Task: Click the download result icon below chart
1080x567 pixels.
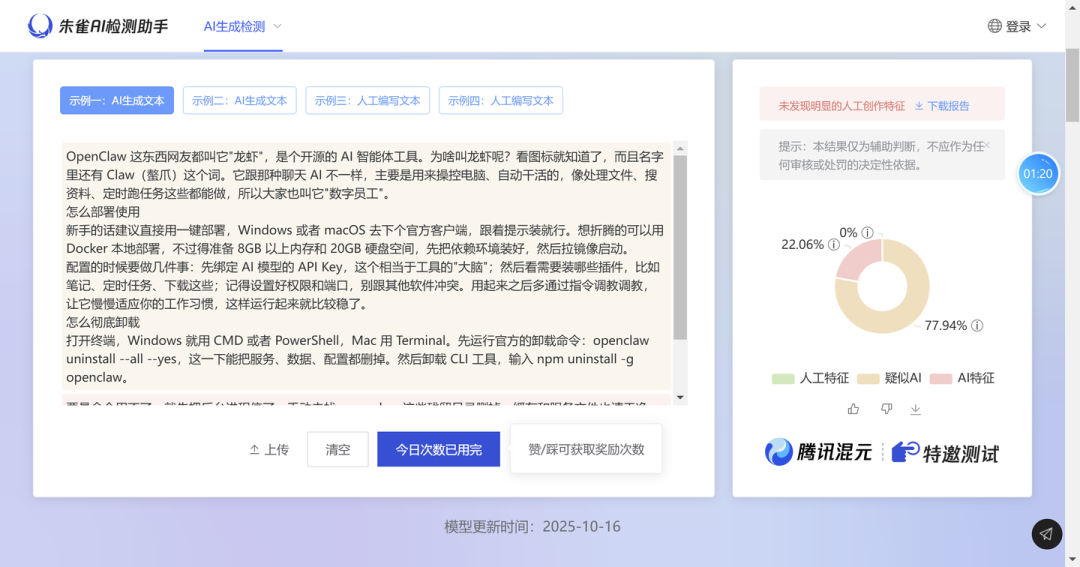Action: click(915, 409)
